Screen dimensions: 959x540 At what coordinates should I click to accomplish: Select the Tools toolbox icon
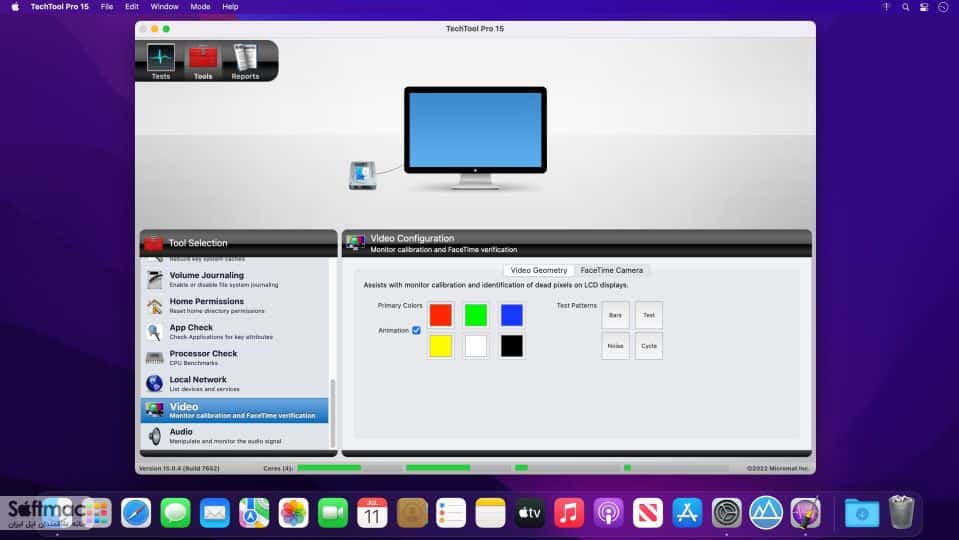(202, 62)
